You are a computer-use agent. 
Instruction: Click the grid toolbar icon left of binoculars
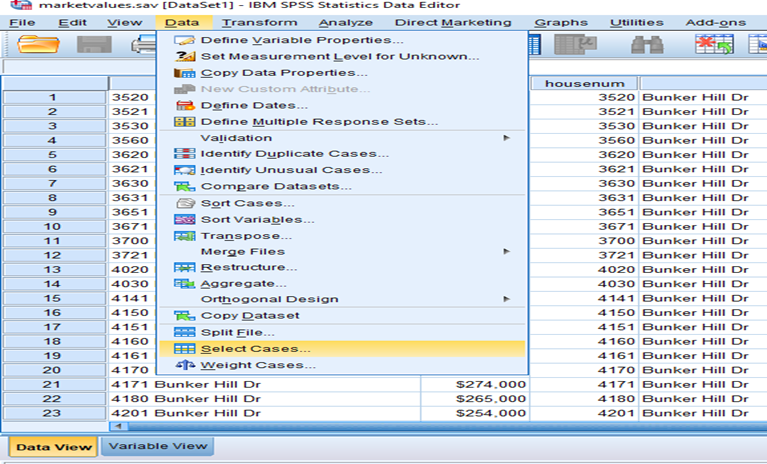pos(575,44)
